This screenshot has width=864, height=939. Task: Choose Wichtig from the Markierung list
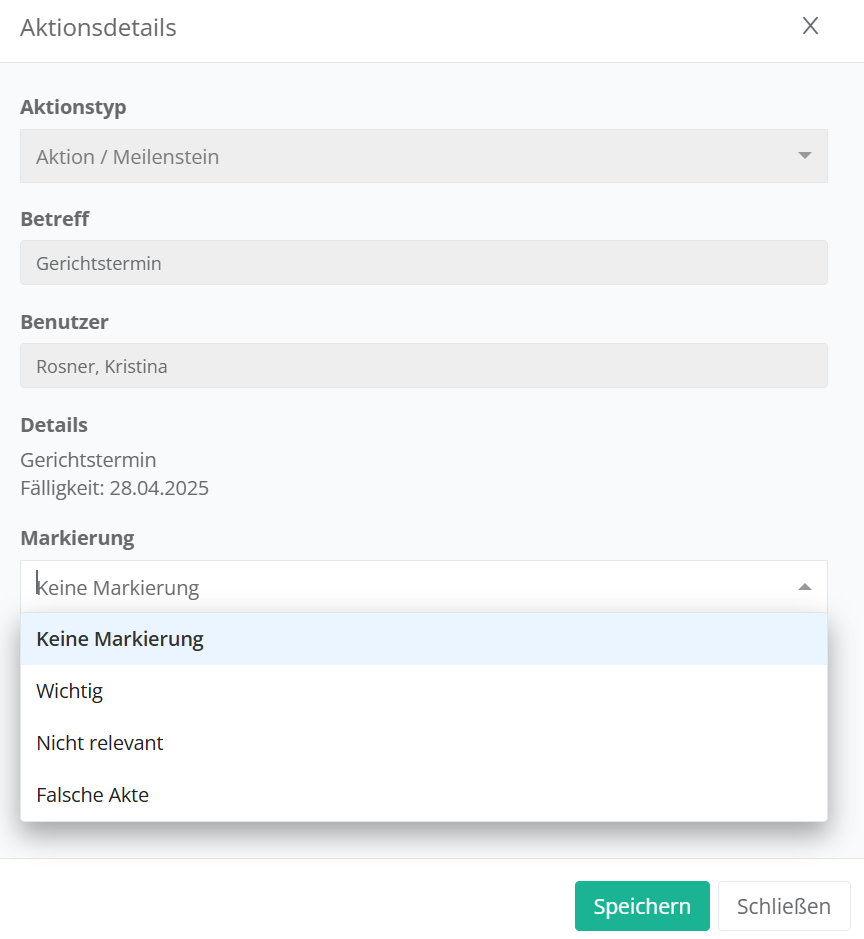coord(70,691)
